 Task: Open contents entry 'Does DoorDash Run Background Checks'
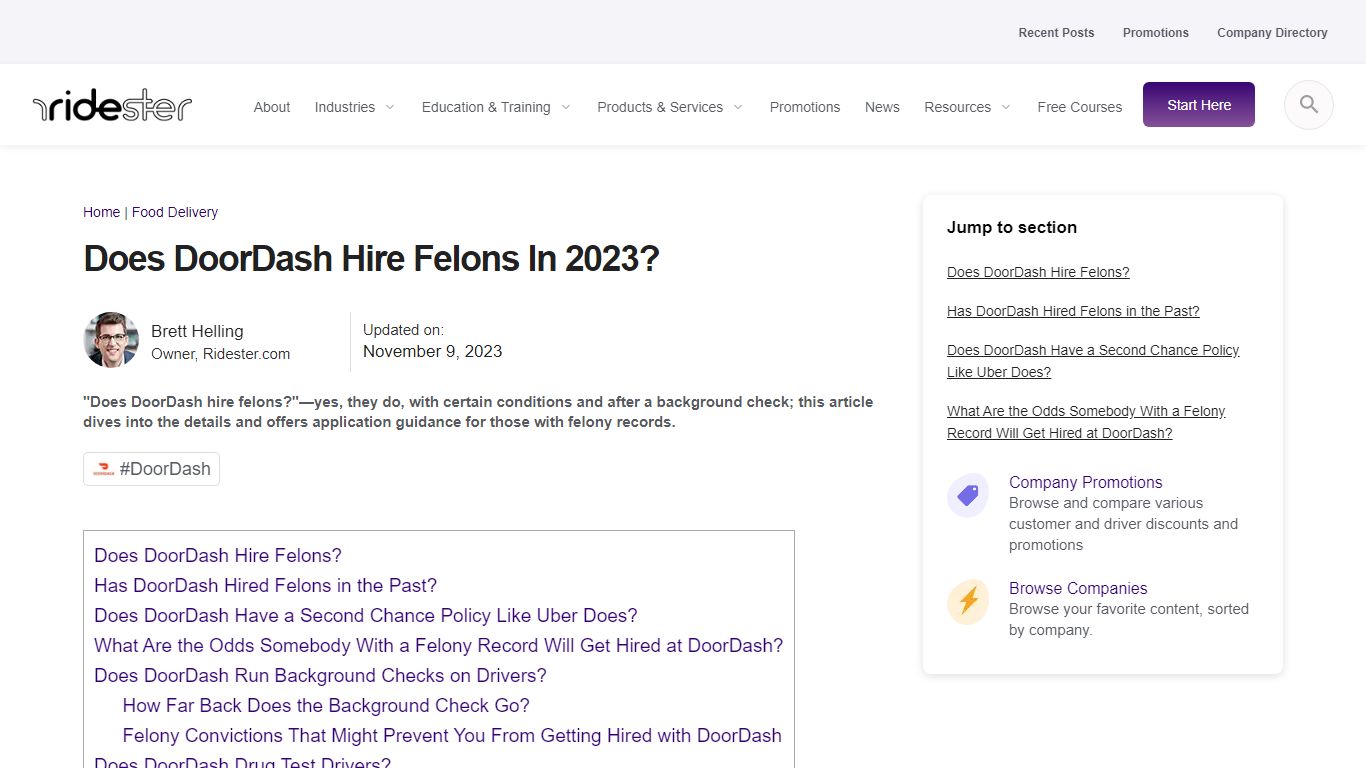click(320, 675)
